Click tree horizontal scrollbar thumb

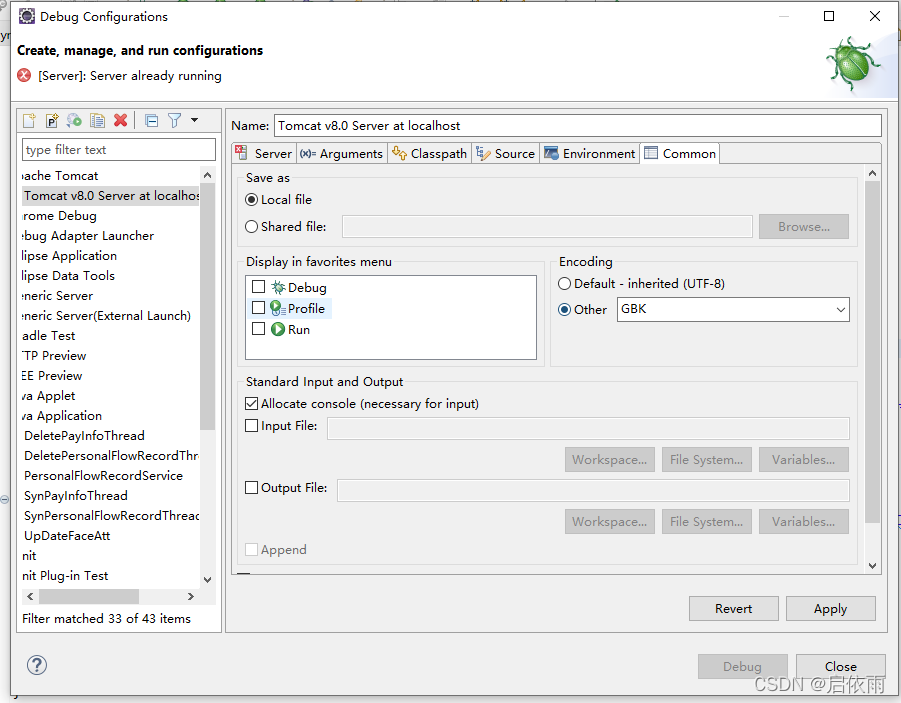click(x=89, y=597)
